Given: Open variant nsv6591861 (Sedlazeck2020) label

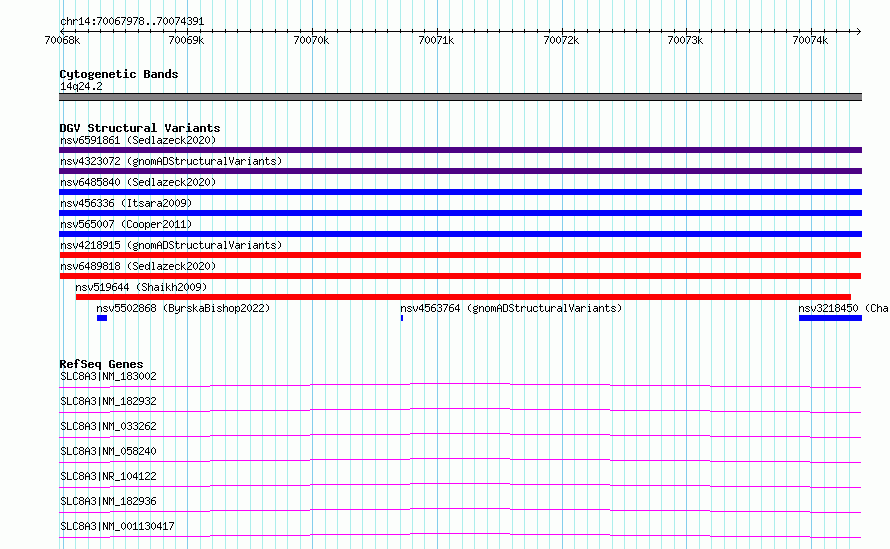Looking at the screenshot, I should [x=138, y=140].
